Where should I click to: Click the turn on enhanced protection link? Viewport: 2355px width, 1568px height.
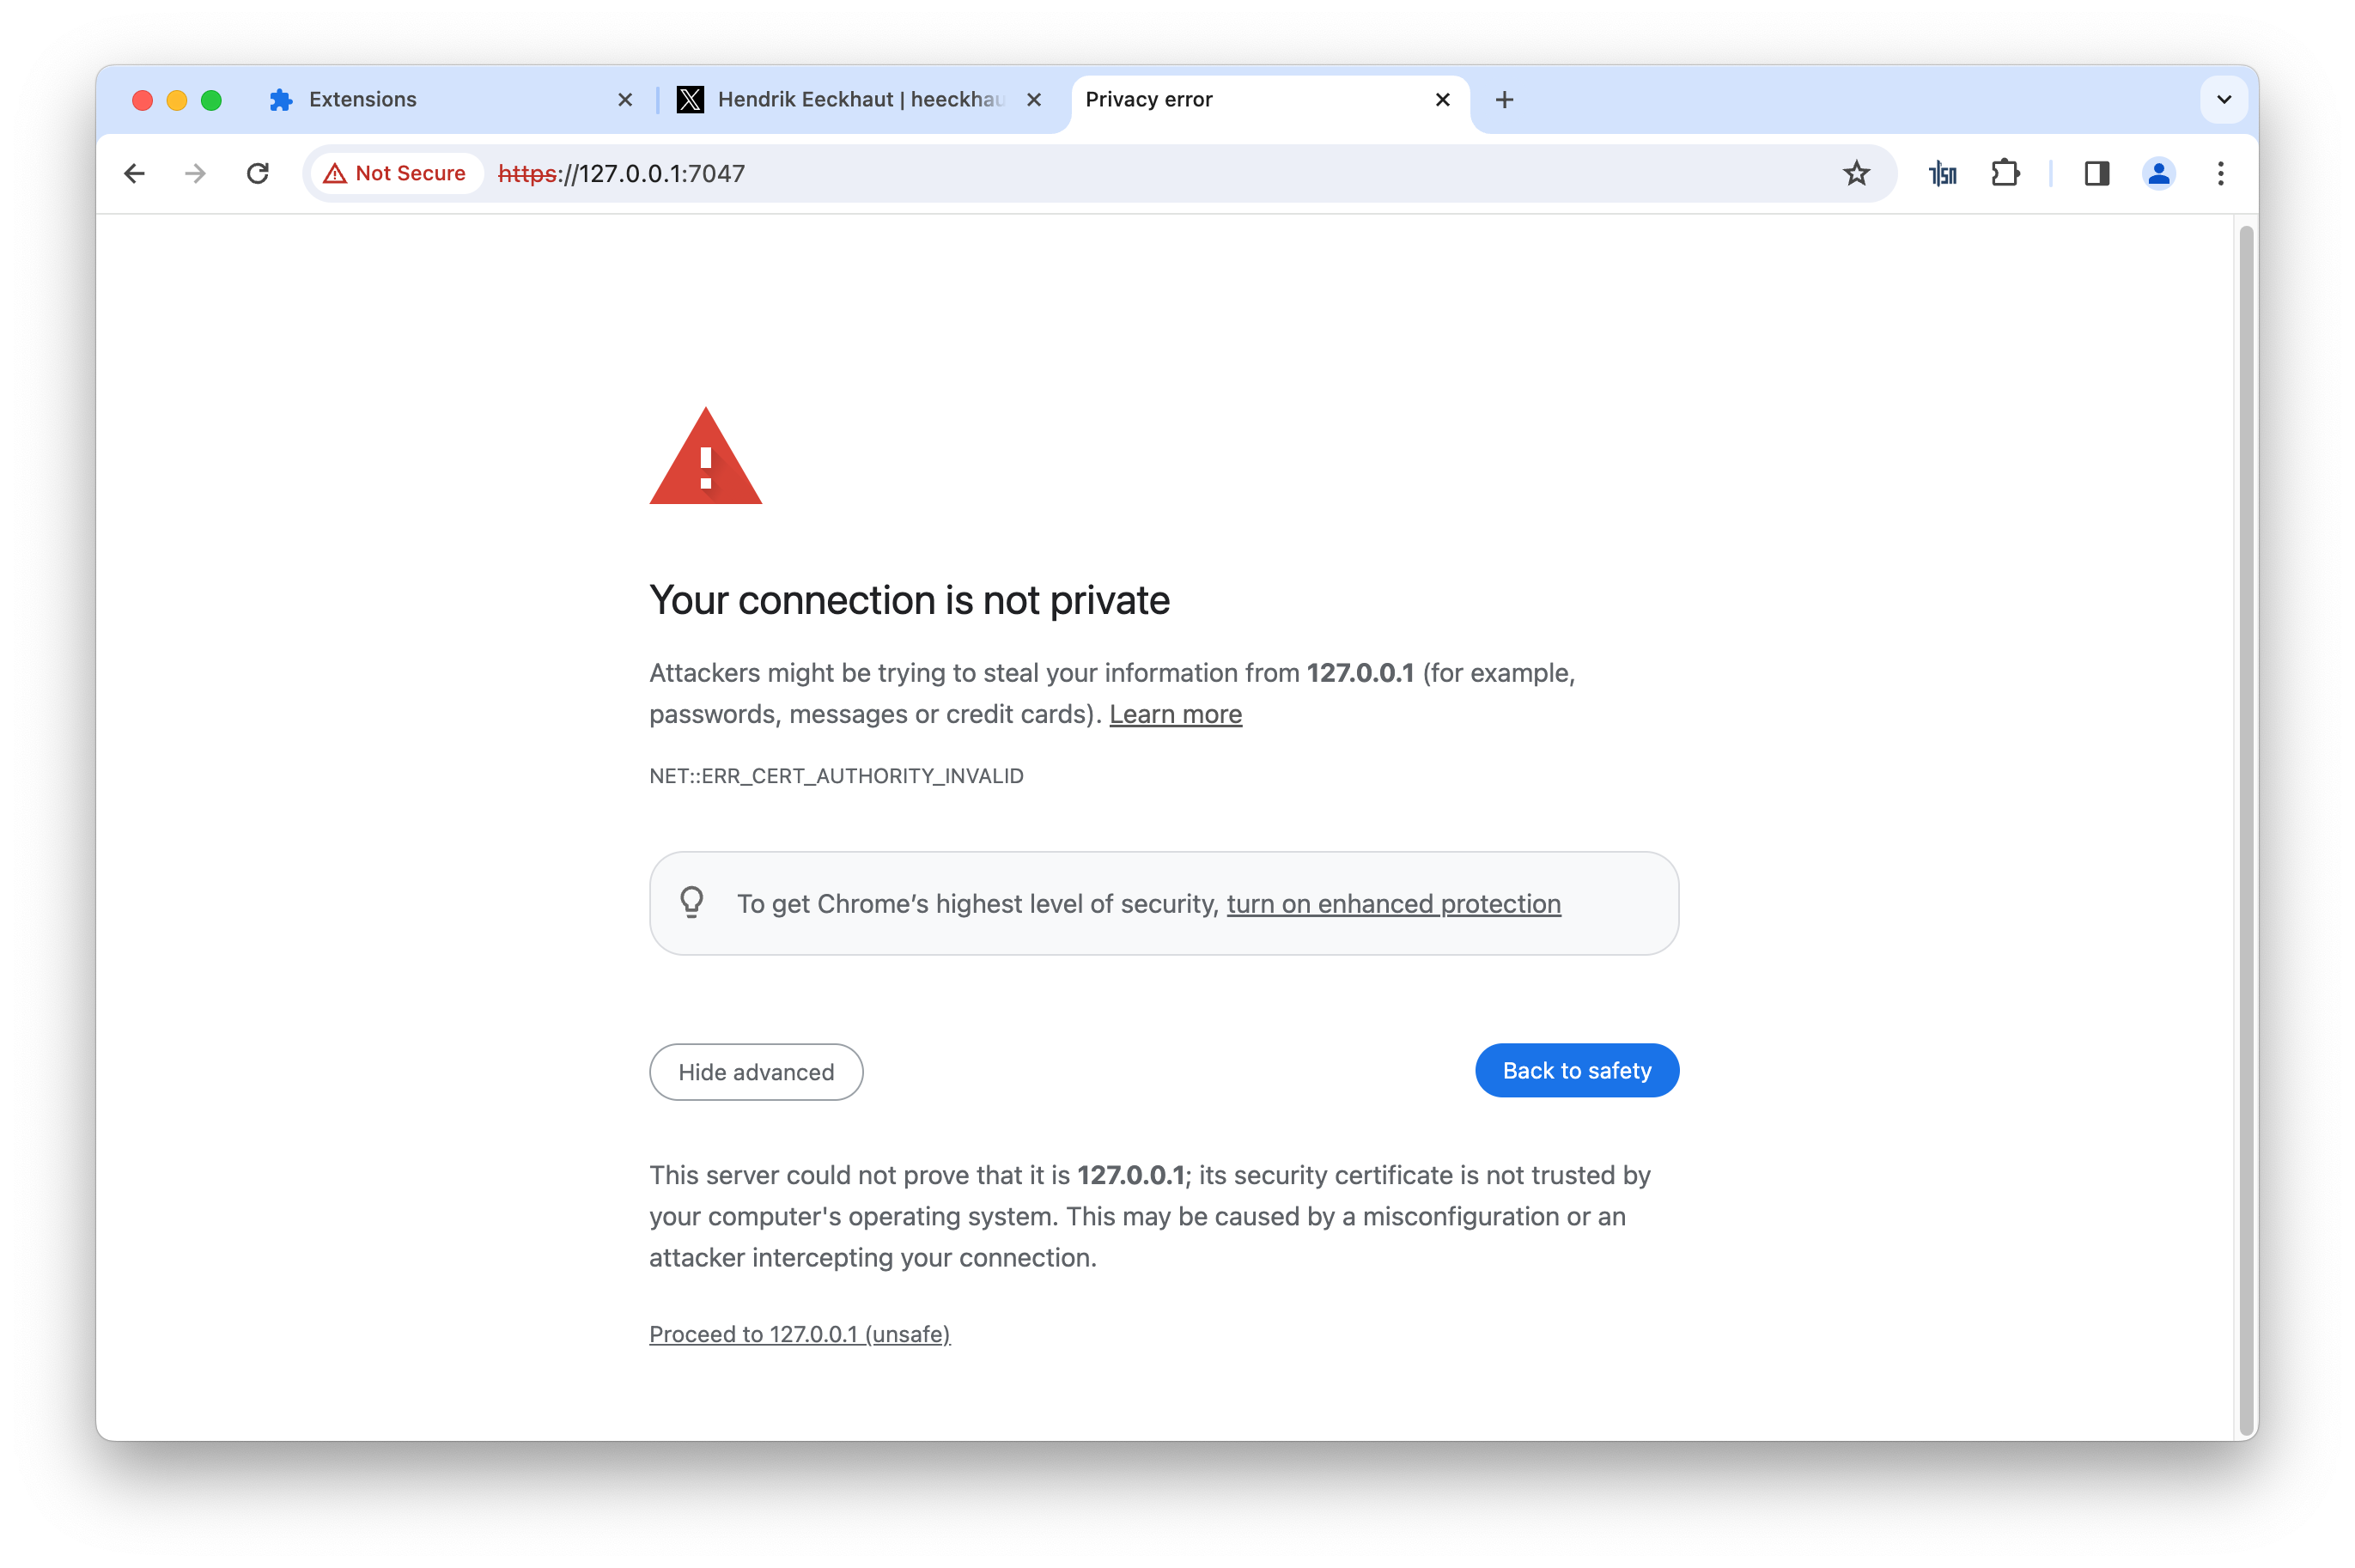1393,904
